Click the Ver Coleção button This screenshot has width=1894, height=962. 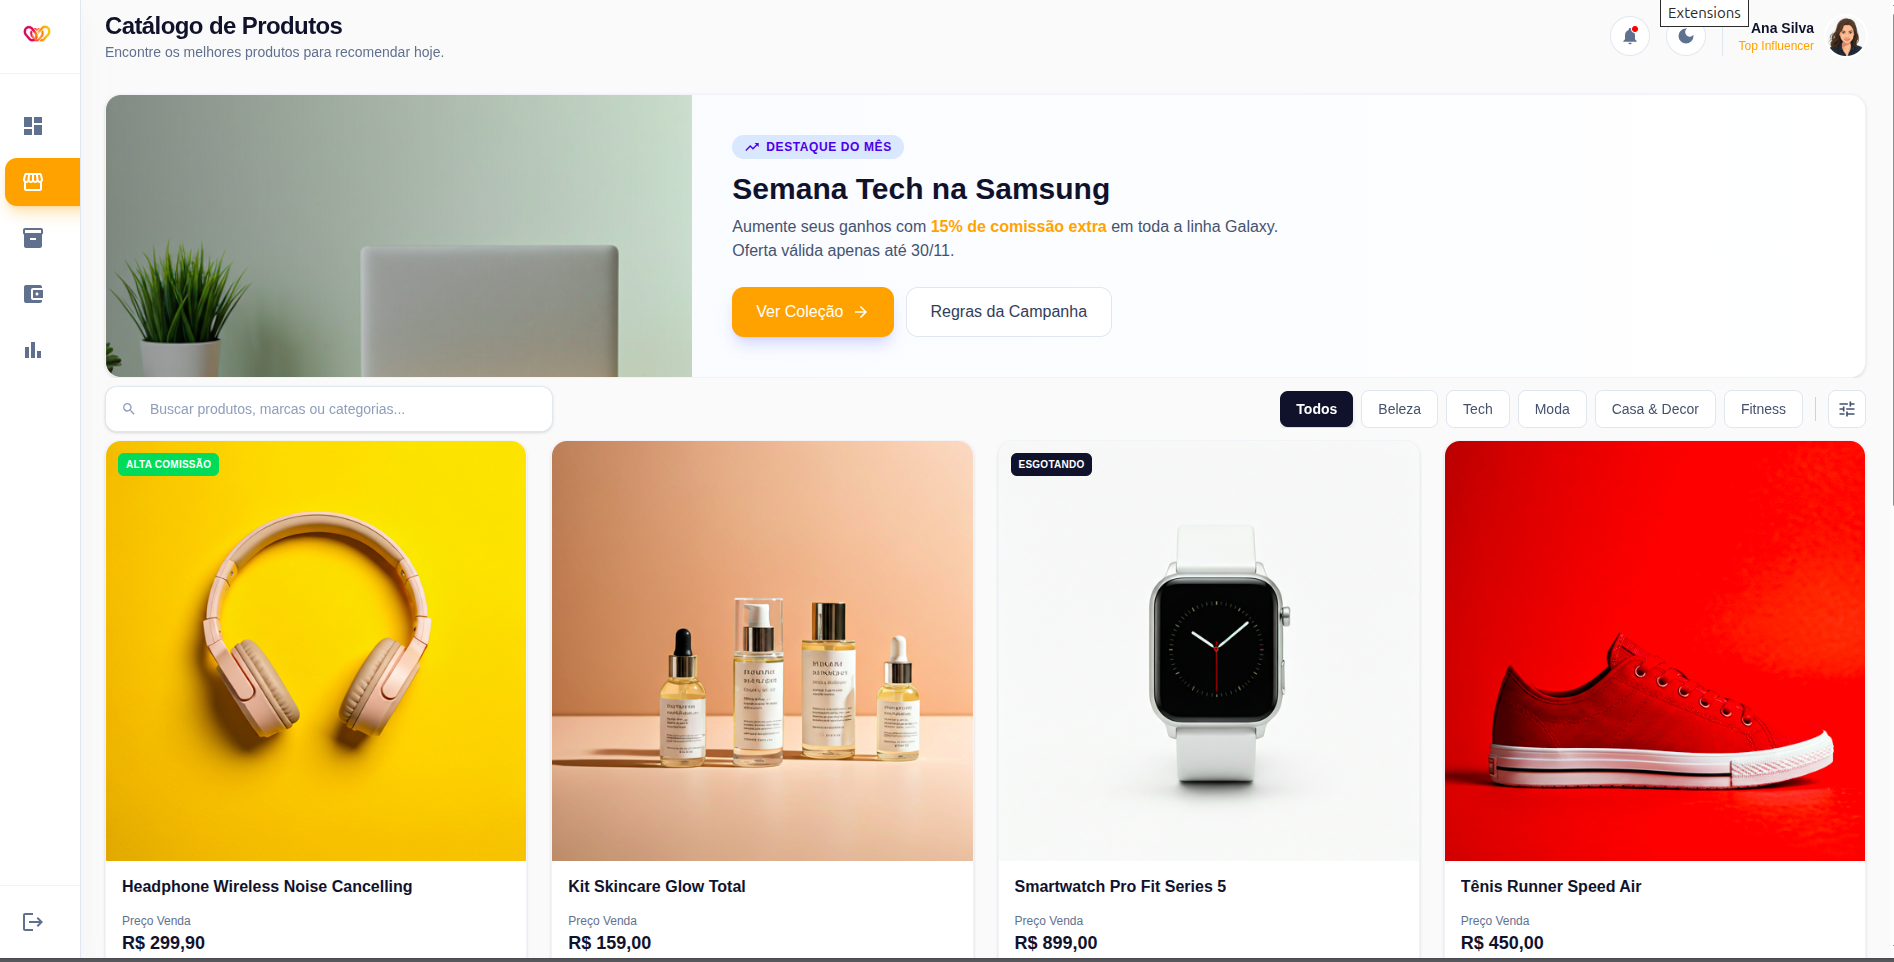tap(812, 312)
